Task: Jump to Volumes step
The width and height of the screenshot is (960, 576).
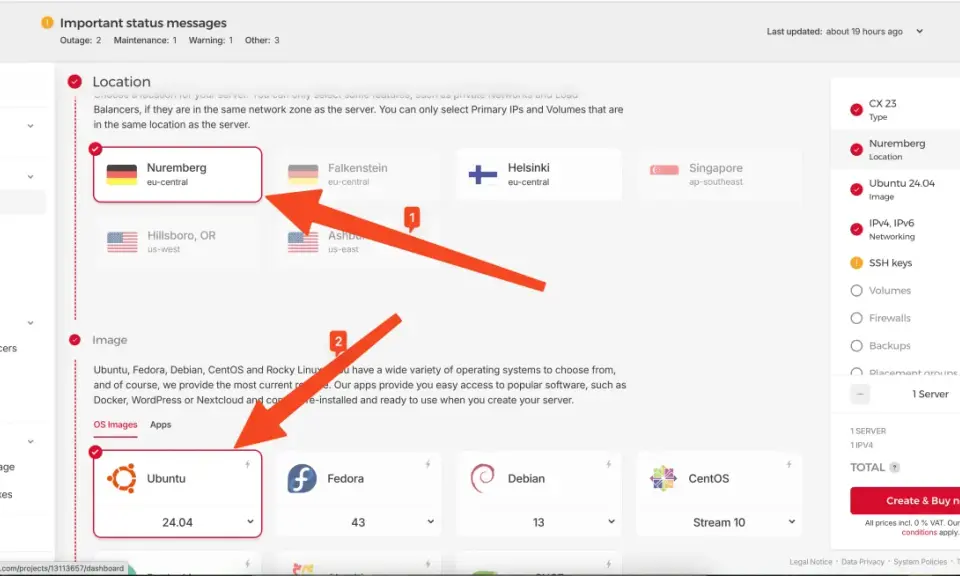Action: [x=890, y=291]
